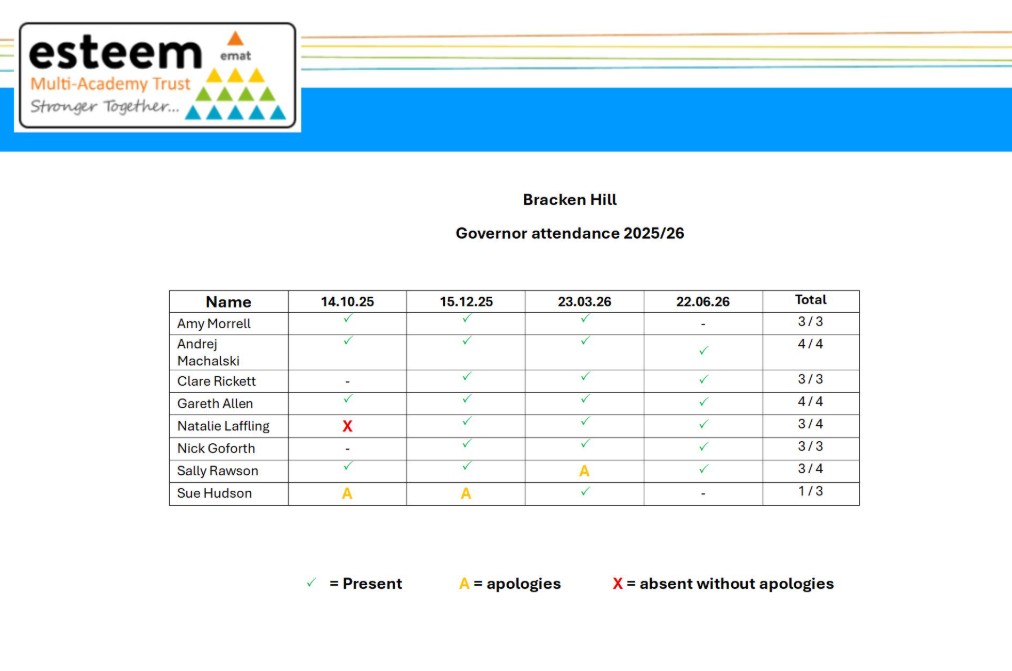Click Sue Hudson's dash under 22.06.26
Image resolution: width=1012 pixels, height=671 pixels.
click(x=703, y=494)
